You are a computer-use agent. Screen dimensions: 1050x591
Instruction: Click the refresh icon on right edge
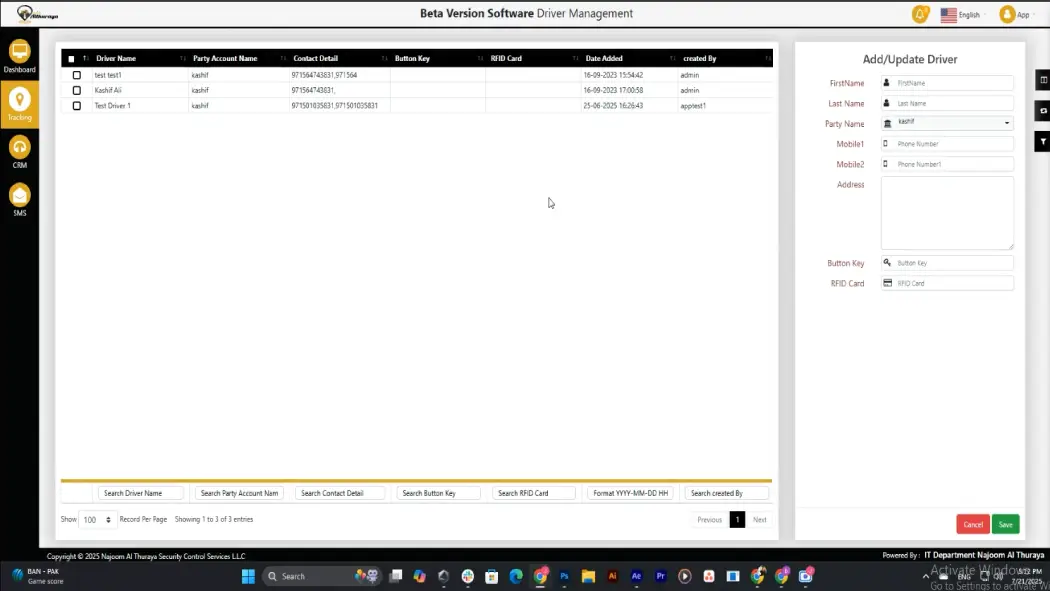(1043, 111)
